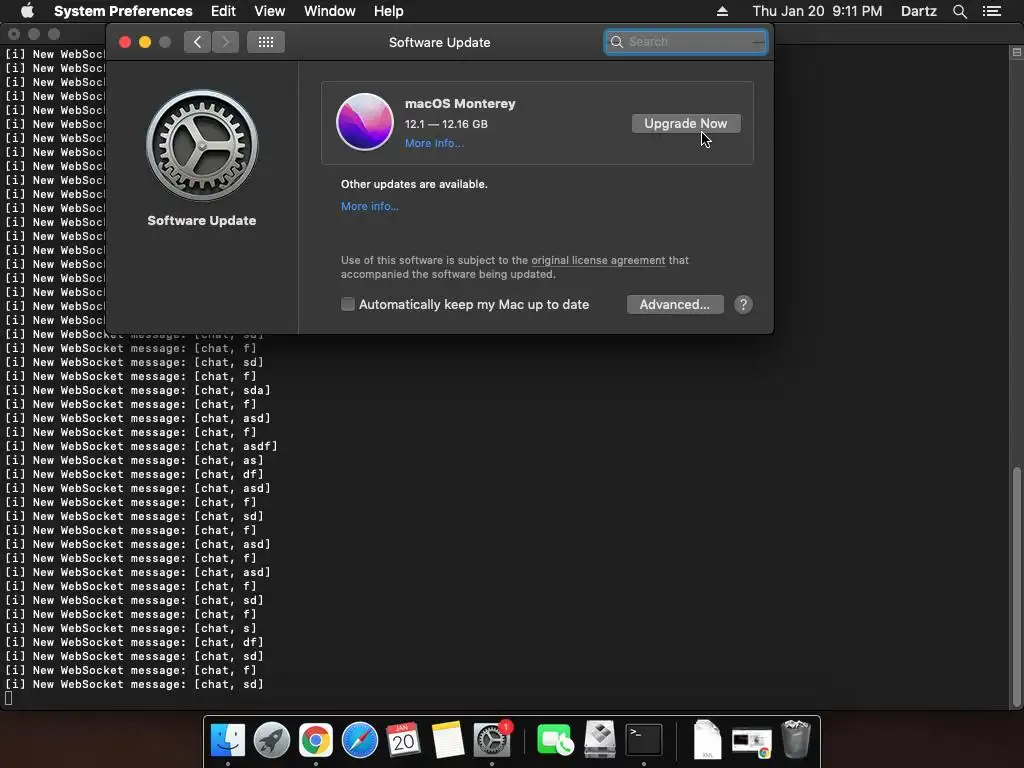Click the Terminal window vertical scrollbar
The image size is (1024, 768).
[x=1016, y=587]
